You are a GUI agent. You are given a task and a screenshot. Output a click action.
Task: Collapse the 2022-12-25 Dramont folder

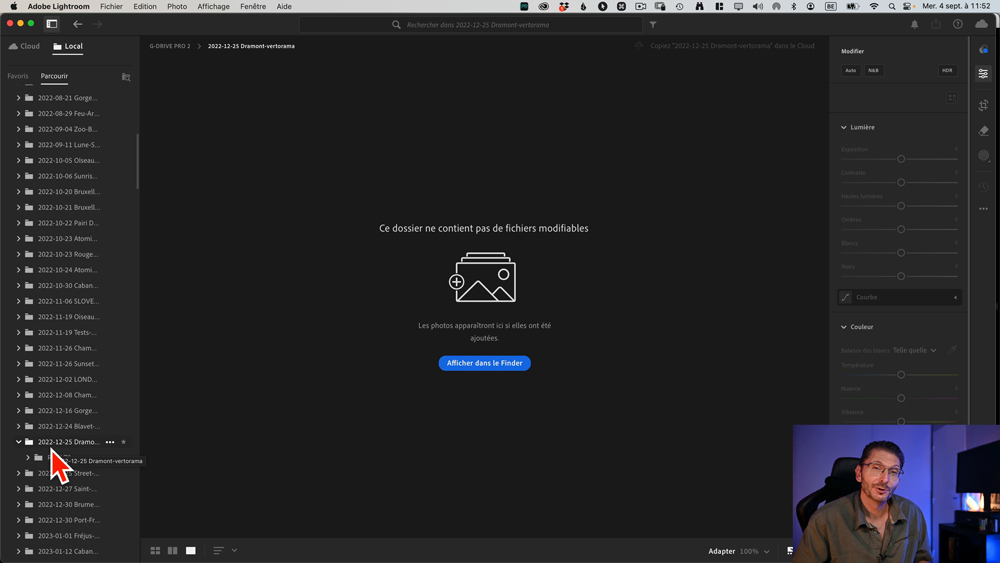[18, 442]
